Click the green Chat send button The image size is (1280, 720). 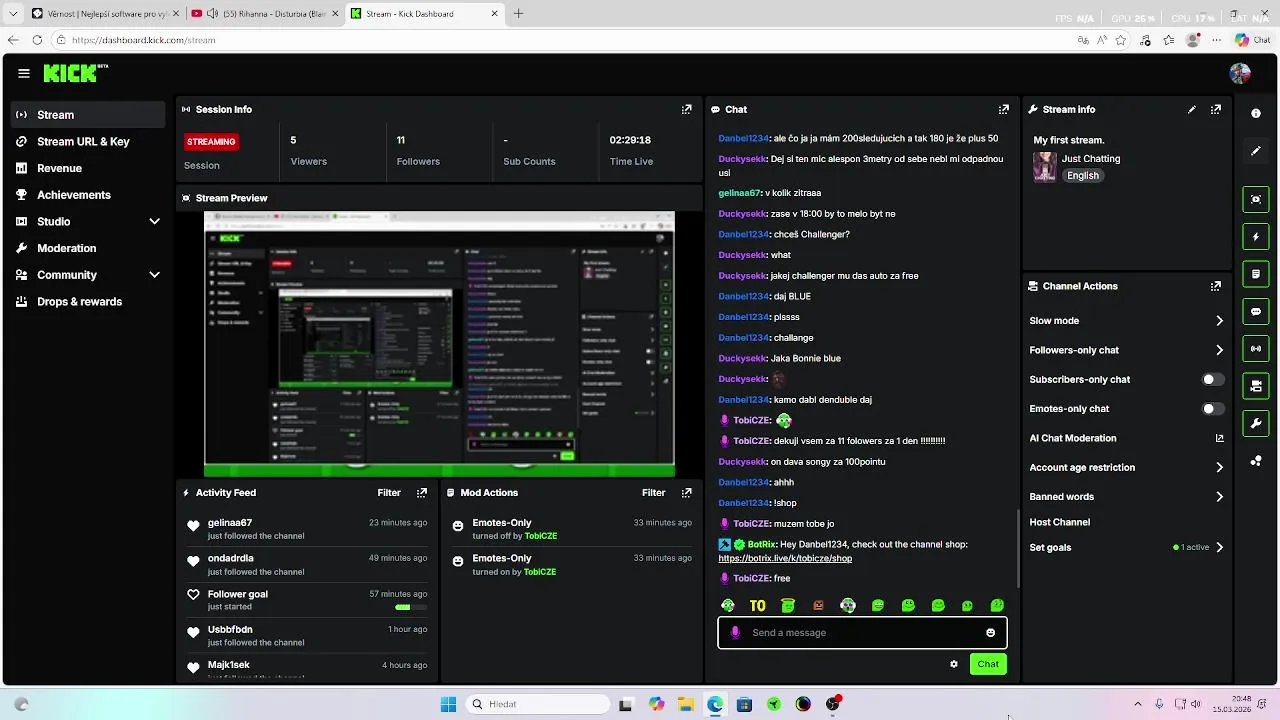pyautogui.click(x=988, y=664)
